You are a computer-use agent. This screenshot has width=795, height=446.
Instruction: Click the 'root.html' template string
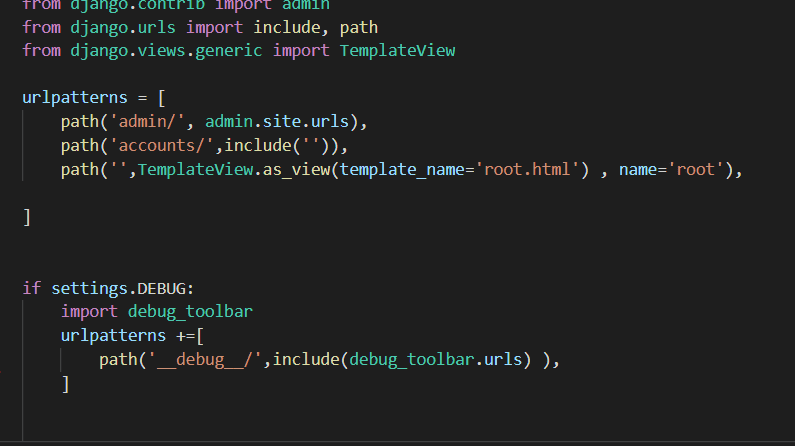coord(527,170)
